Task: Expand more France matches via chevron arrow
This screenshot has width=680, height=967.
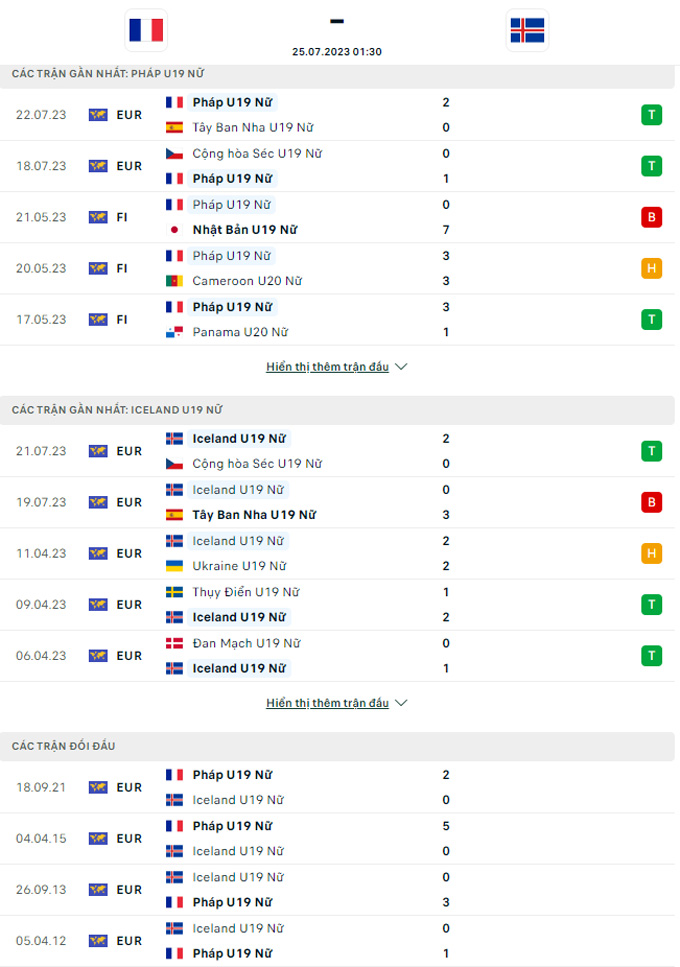Action: point(401,367)
